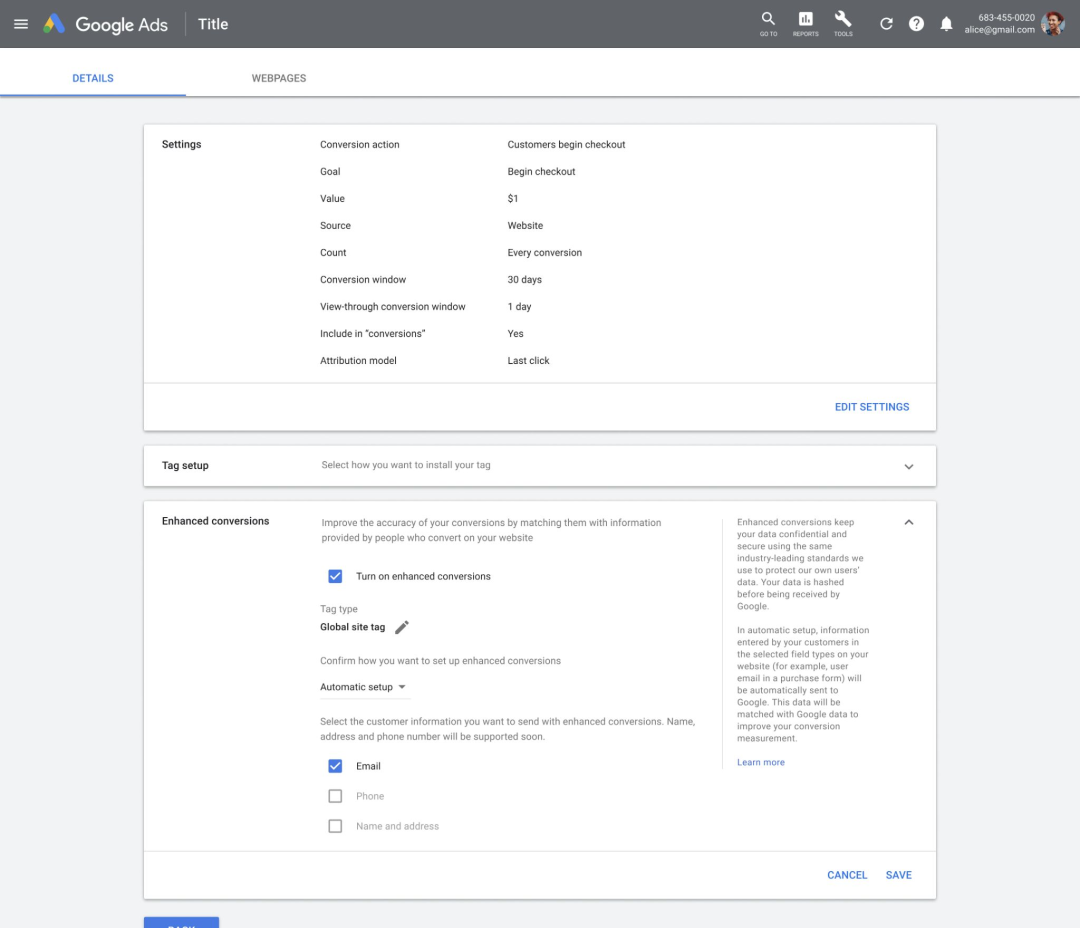Uncheck the Email checkbox

[x=335, y=766]
